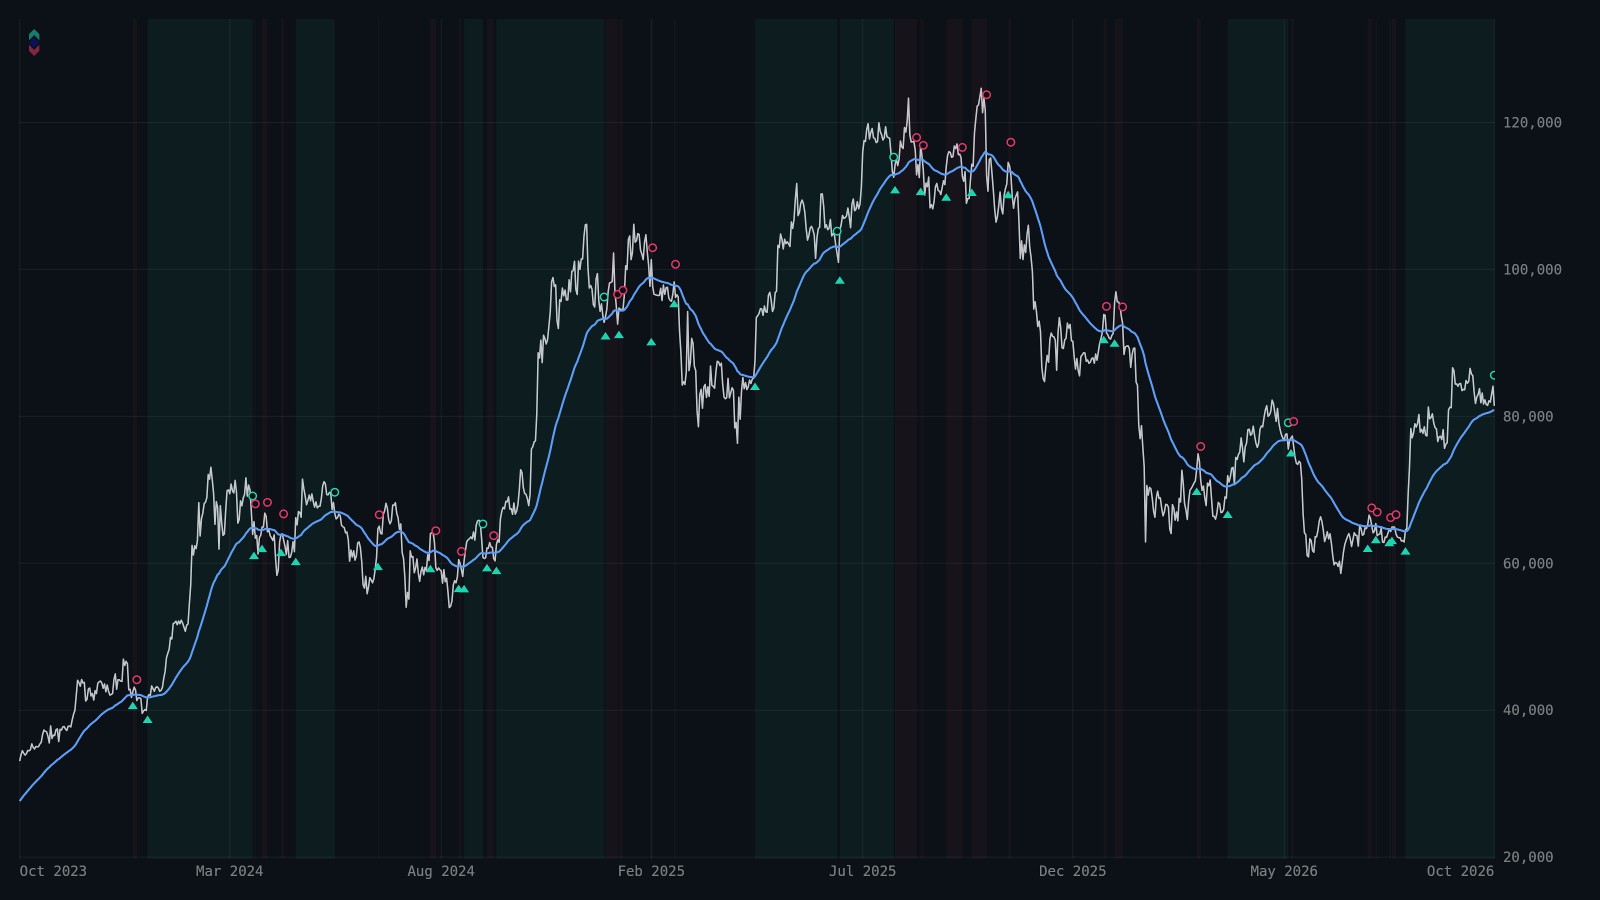Select the green circle marker at the chart's right edge

coord(1493,376)
